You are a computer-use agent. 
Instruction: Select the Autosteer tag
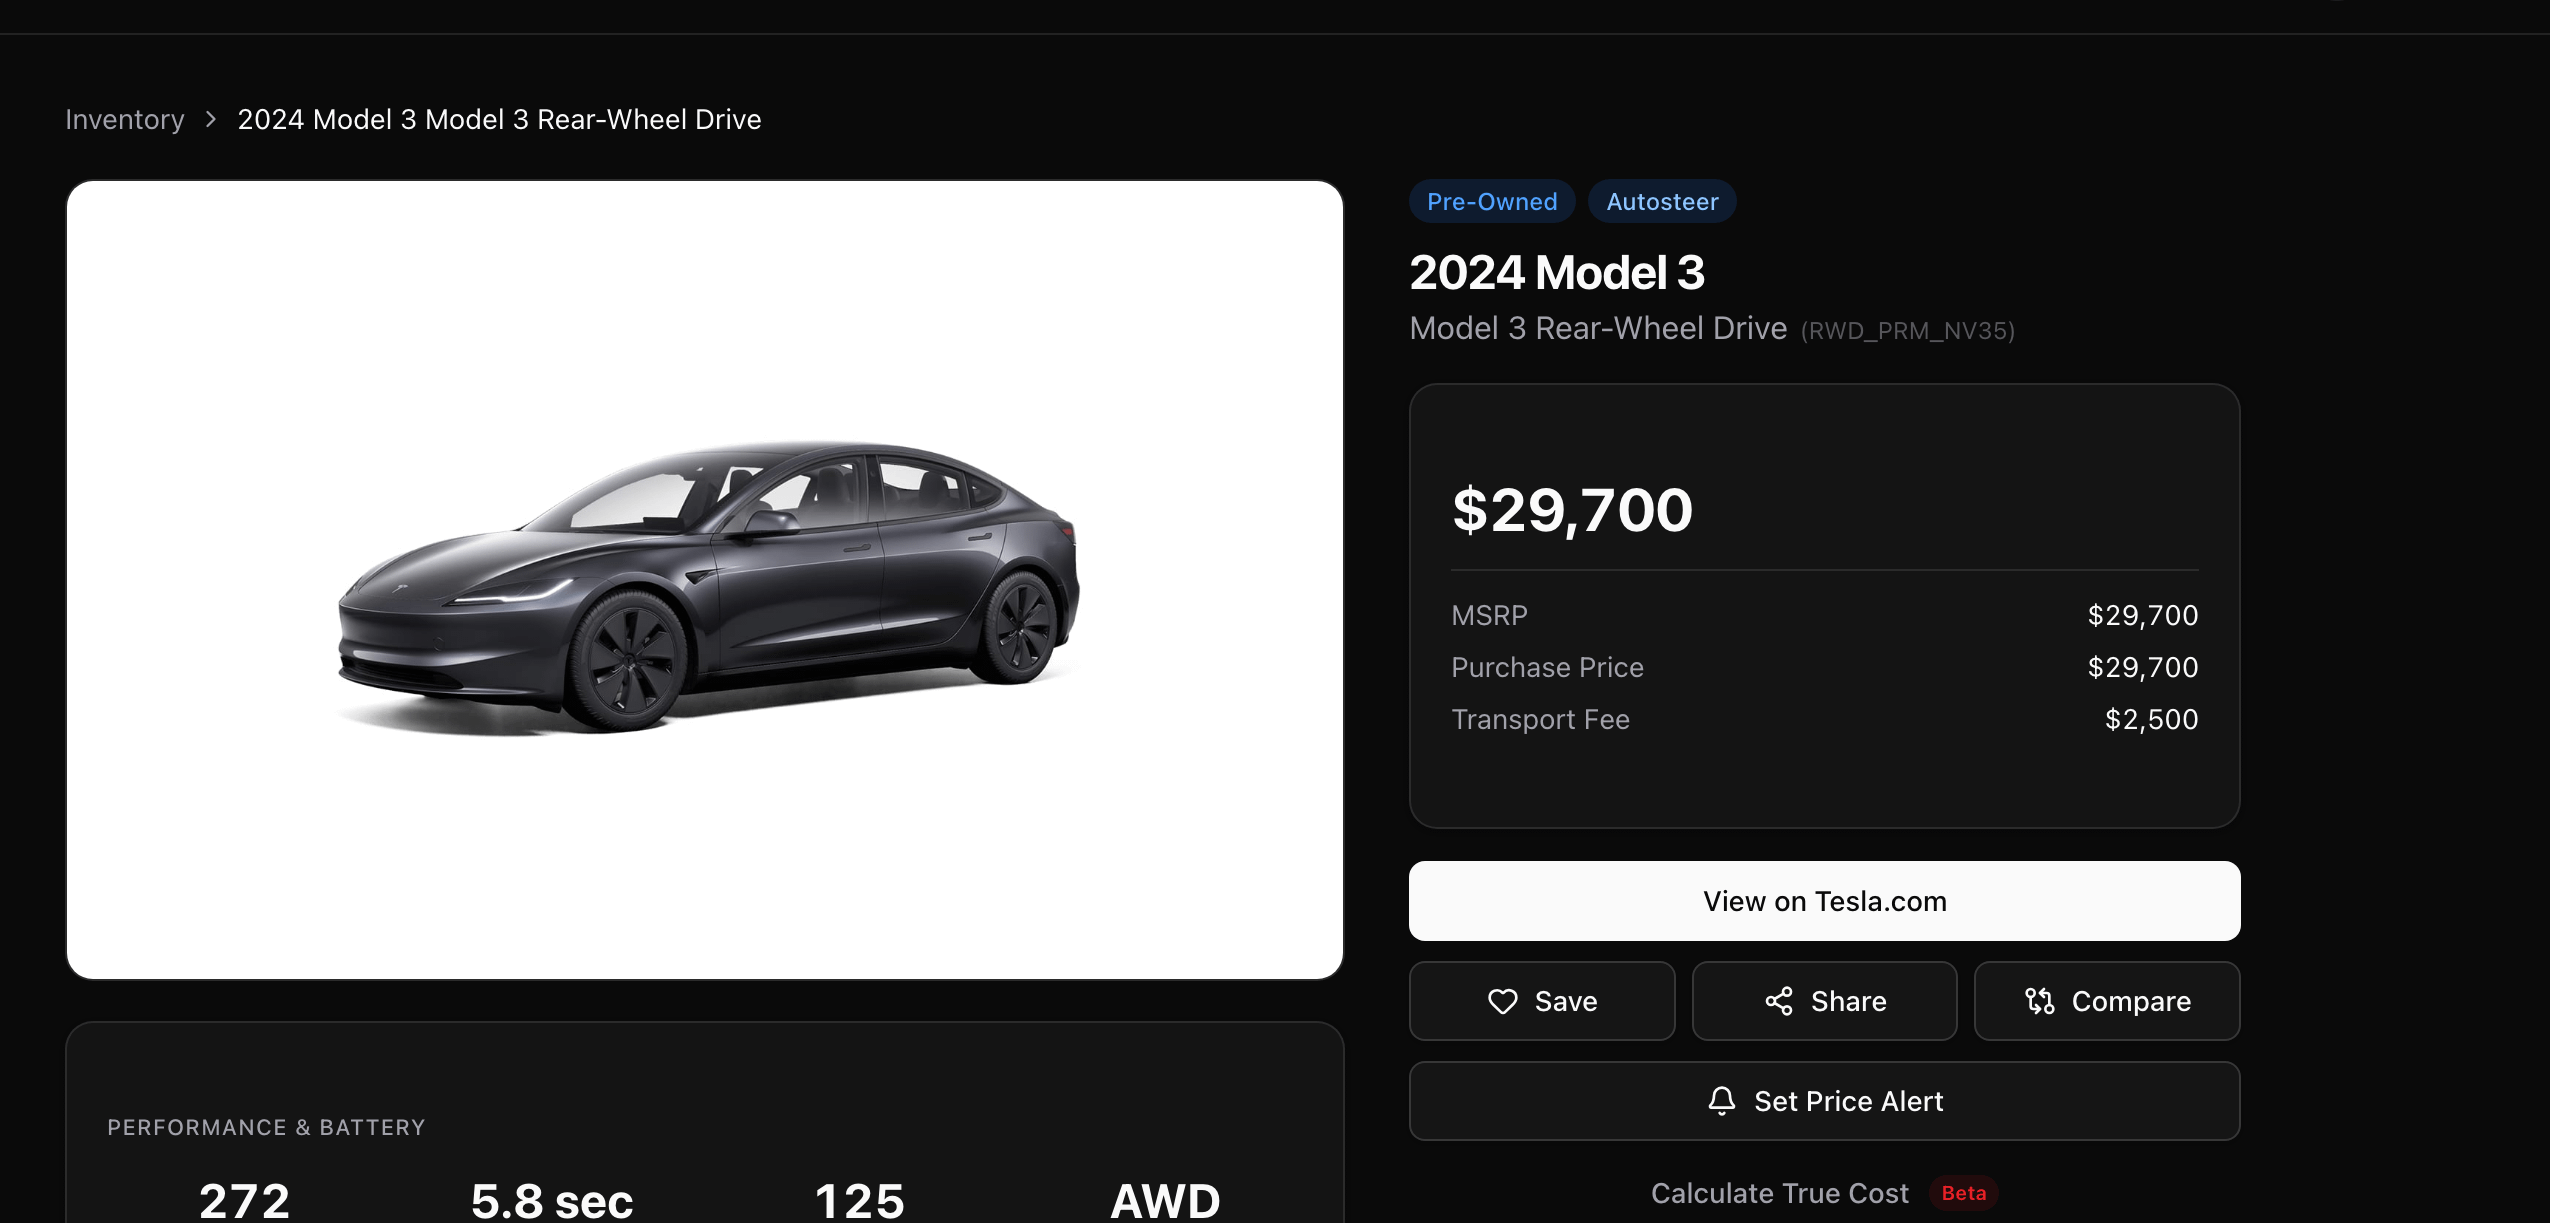1662,201
